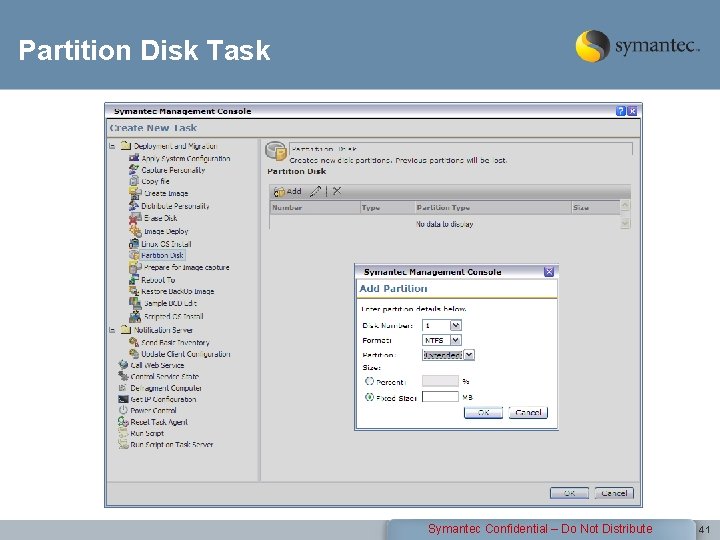Image resolution: width=720 pixels, height=540 pixels.
Task: Select the Restore Backup Image icon
Action: pyautogui.click(x=134, y=291)
